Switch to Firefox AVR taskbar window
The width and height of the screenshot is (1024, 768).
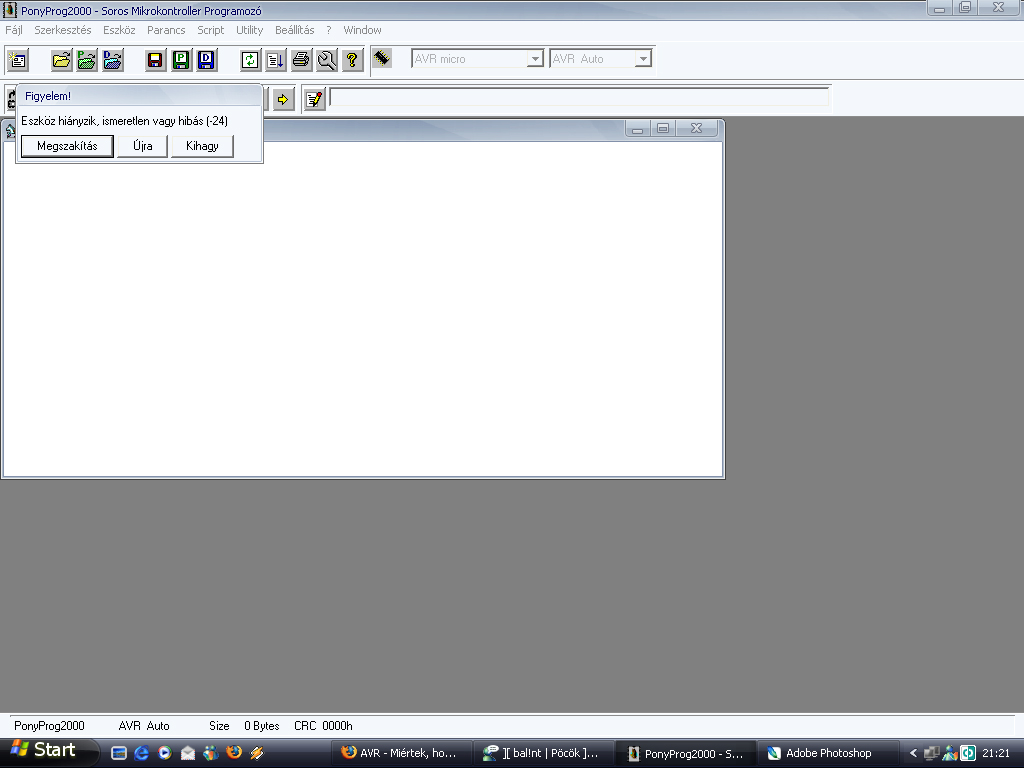401,753
